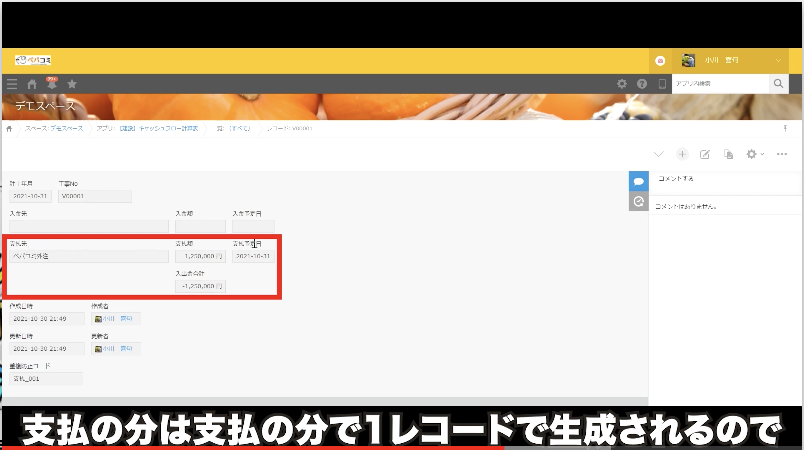Click the アプリ内検索 search field
This screenshot has width=804, height=450.
[720, 85]
